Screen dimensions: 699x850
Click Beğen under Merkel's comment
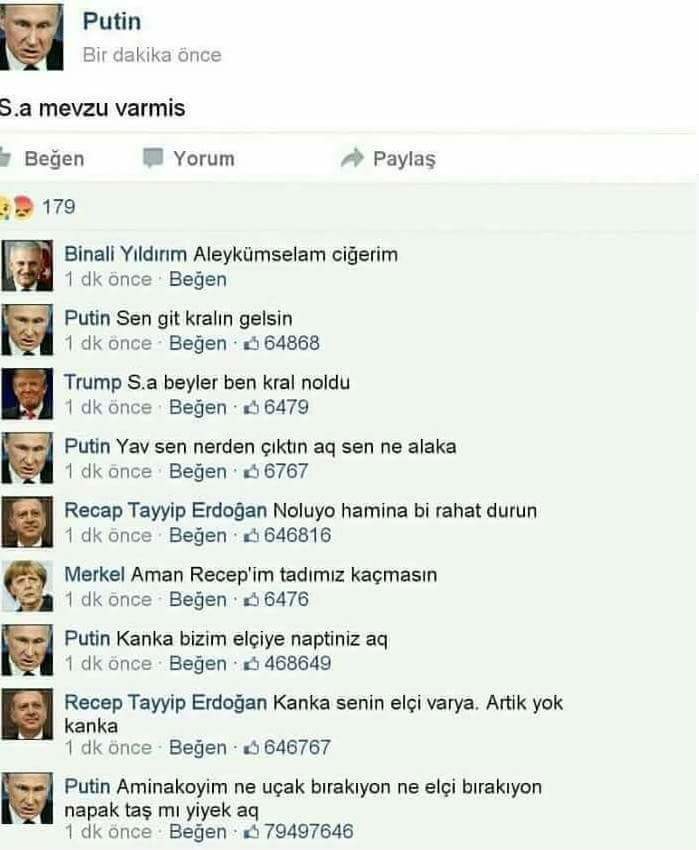(x=198, y=600)
